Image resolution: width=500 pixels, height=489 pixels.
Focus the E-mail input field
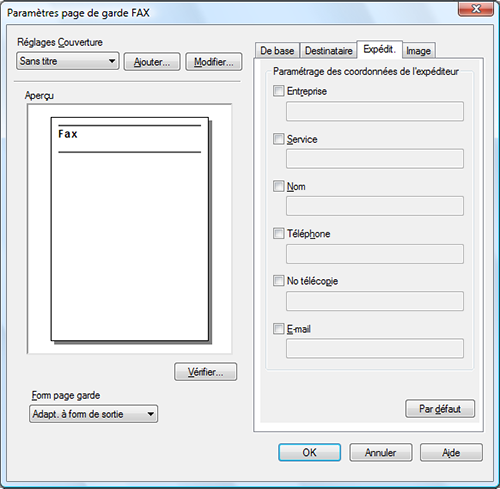point(375,349)
